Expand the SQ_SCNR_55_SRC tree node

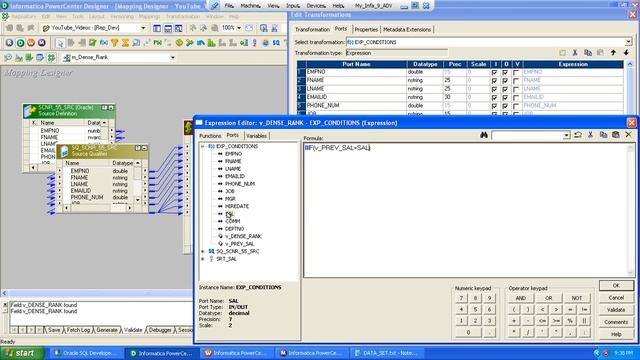(203, 251)
